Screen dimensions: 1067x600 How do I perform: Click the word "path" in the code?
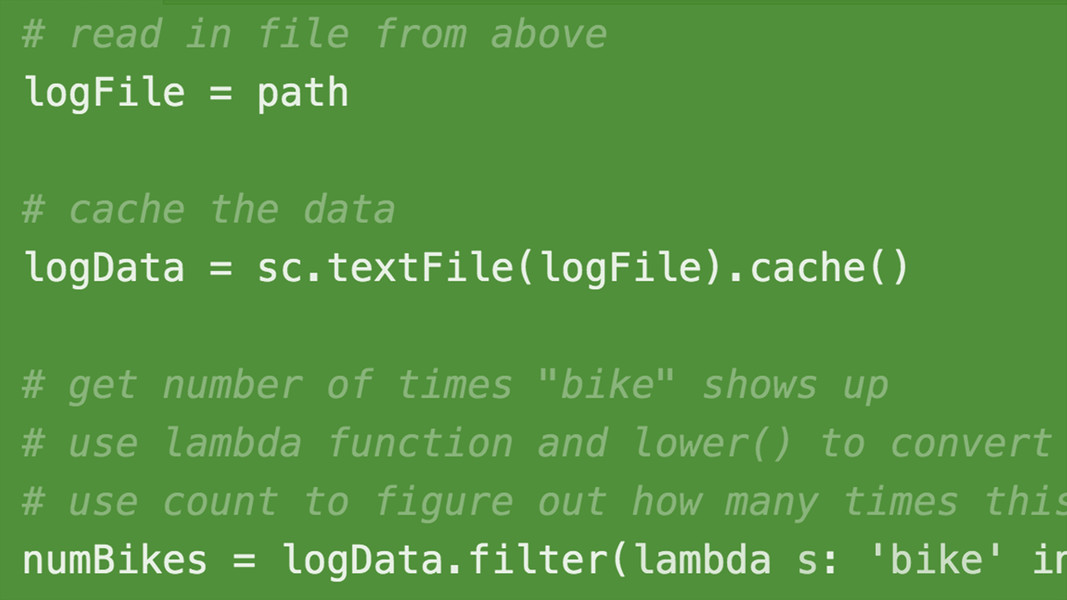pos(303,94)
